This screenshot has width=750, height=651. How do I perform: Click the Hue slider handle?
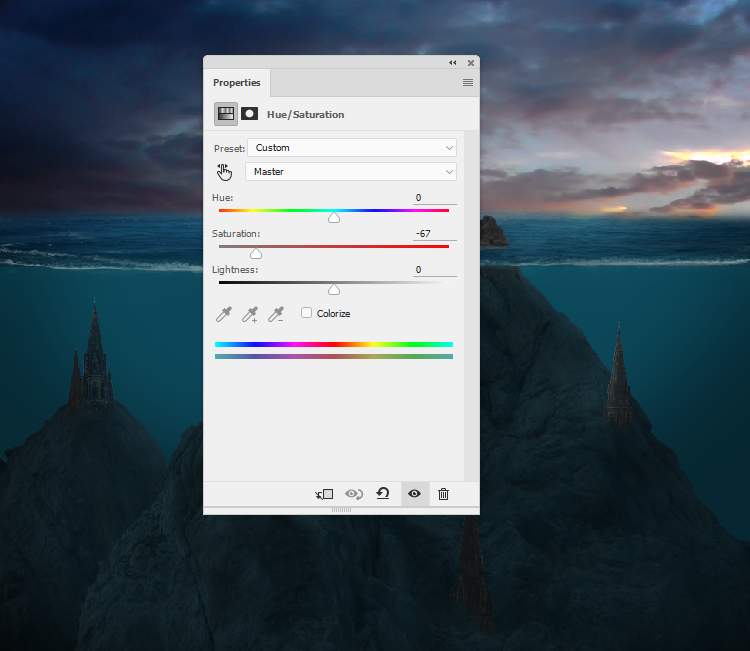pos(334,218)
